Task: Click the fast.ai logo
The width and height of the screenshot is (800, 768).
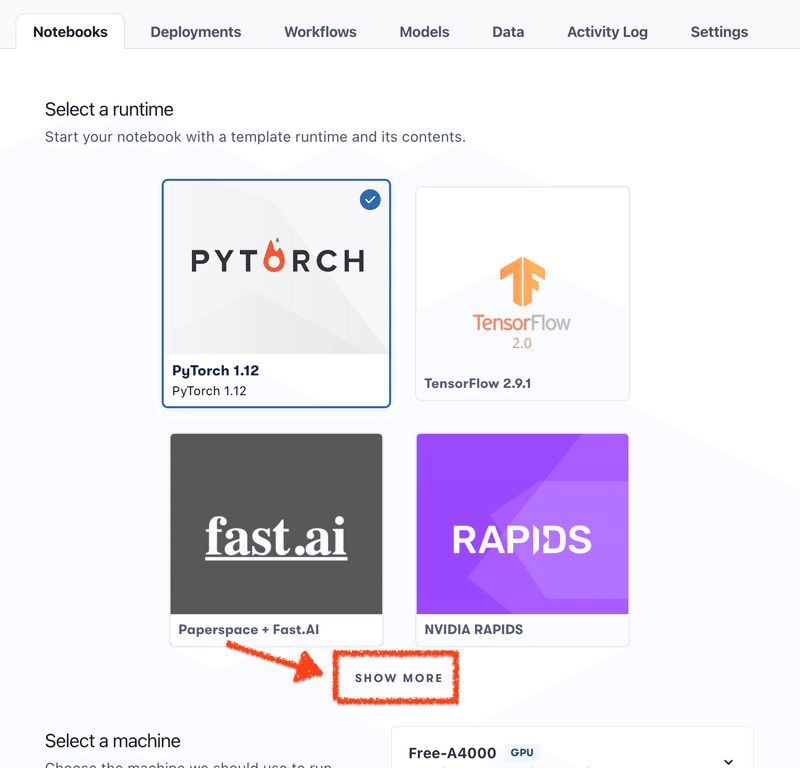Action: [276, 537]
